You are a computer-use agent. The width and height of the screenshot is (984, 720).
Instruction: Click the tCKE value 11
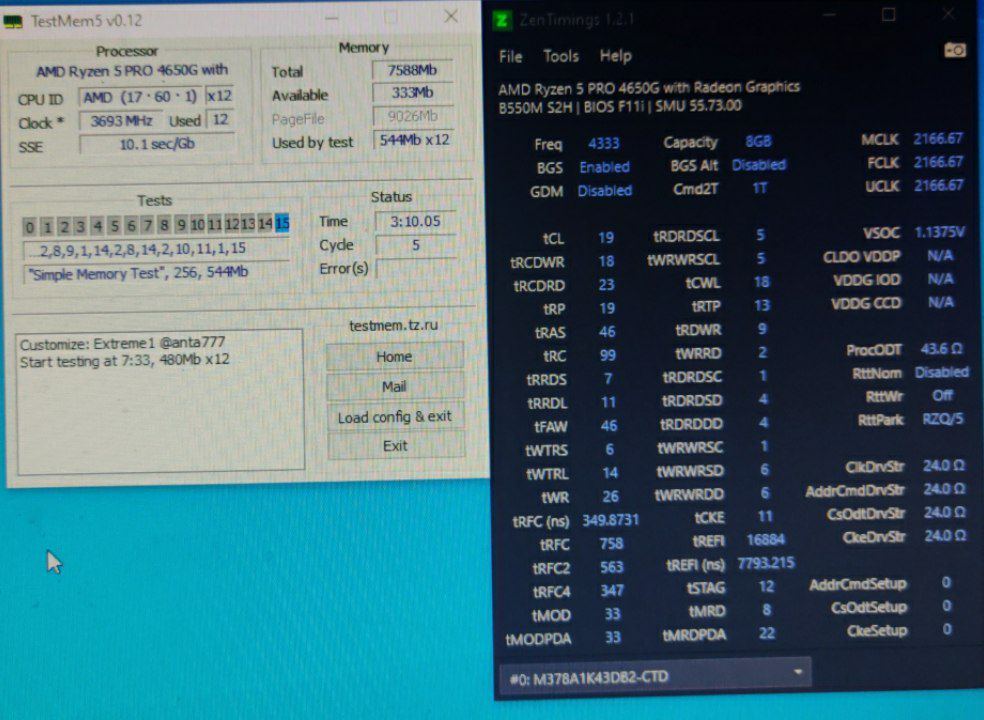pyautogui.click(x=765, y=517)
